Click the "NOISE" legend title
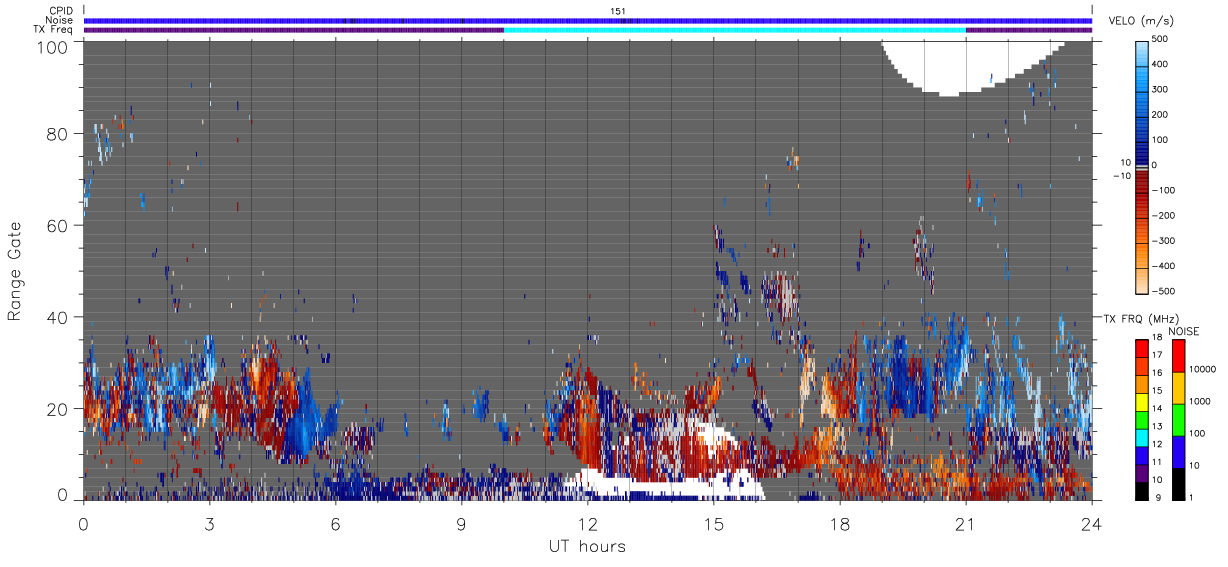This screenshot has height=567, width=1228. (x=1183, y=331)
